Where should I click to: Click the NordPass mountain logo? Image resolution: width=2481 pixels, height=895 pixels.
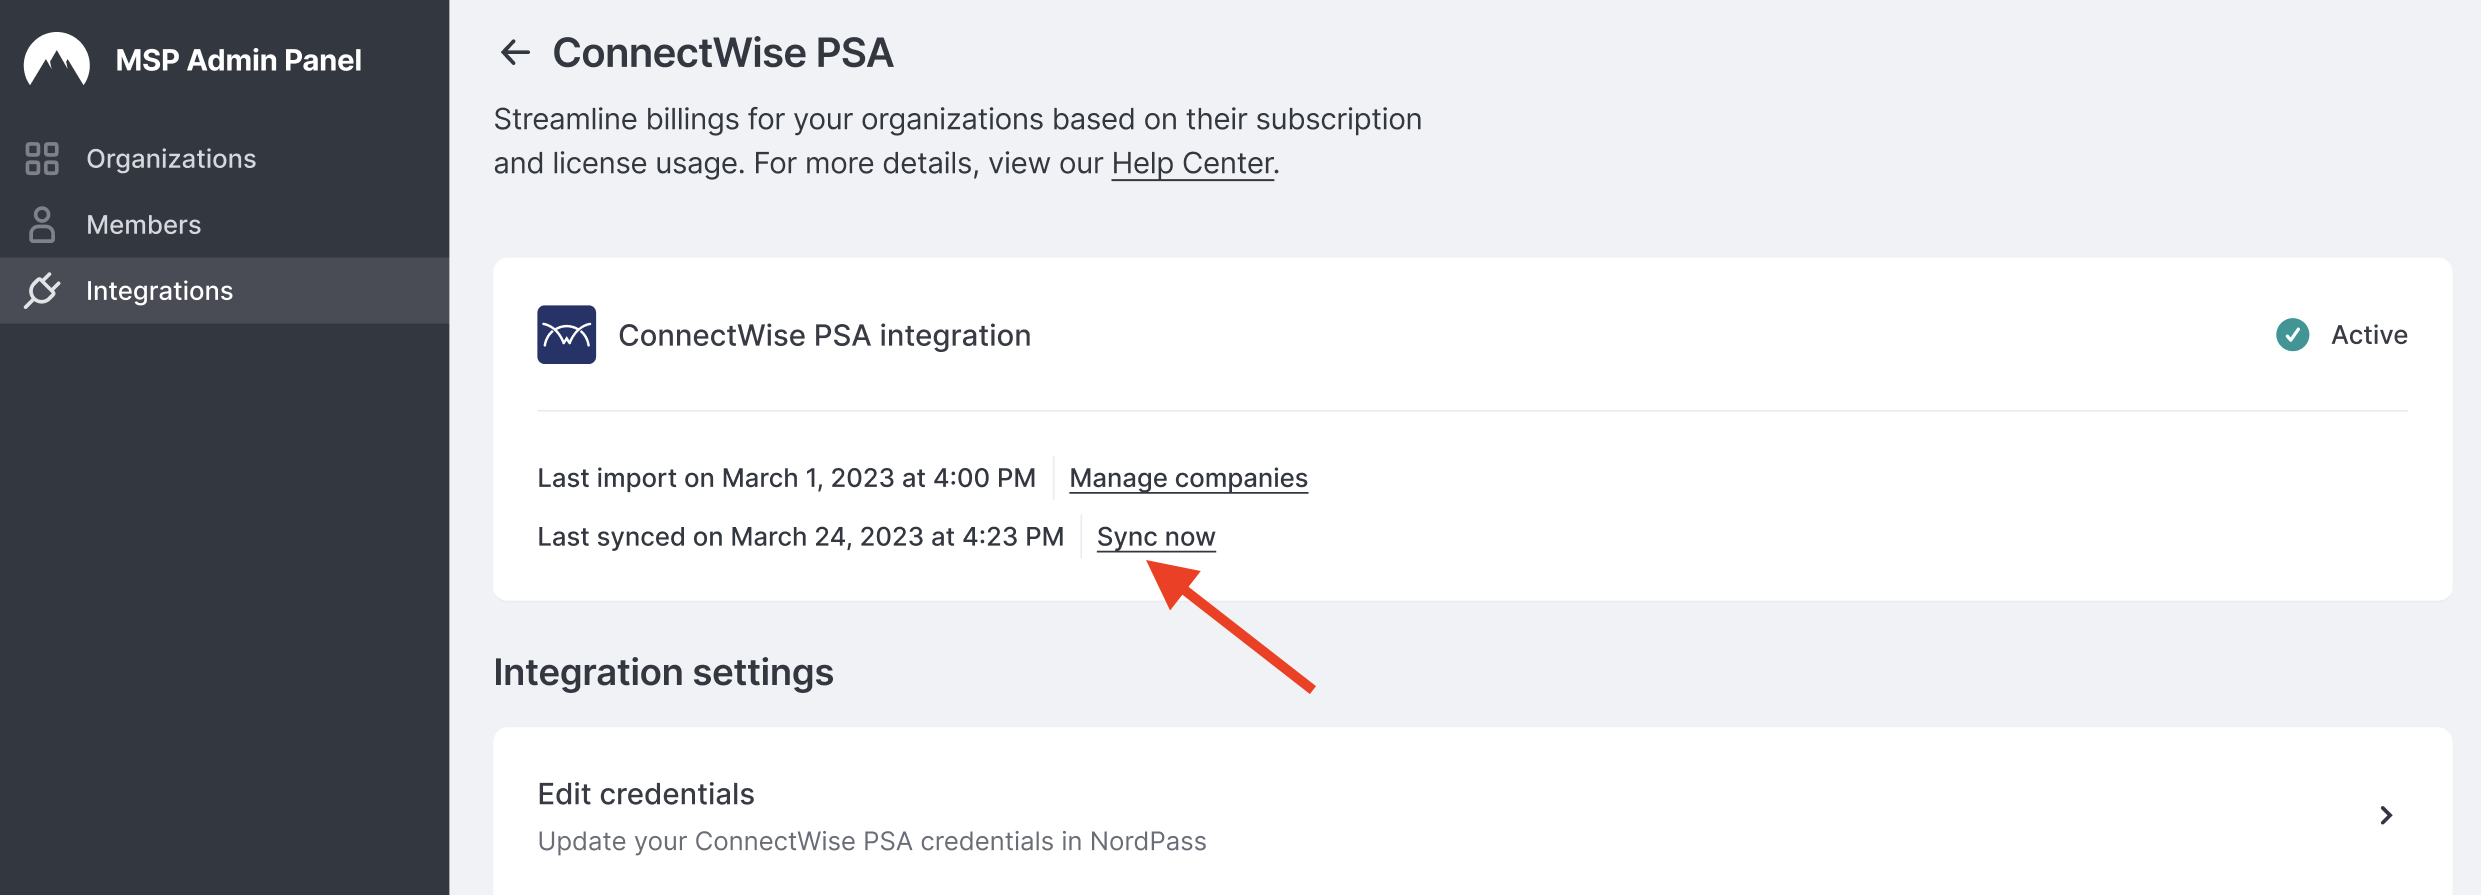56,60
